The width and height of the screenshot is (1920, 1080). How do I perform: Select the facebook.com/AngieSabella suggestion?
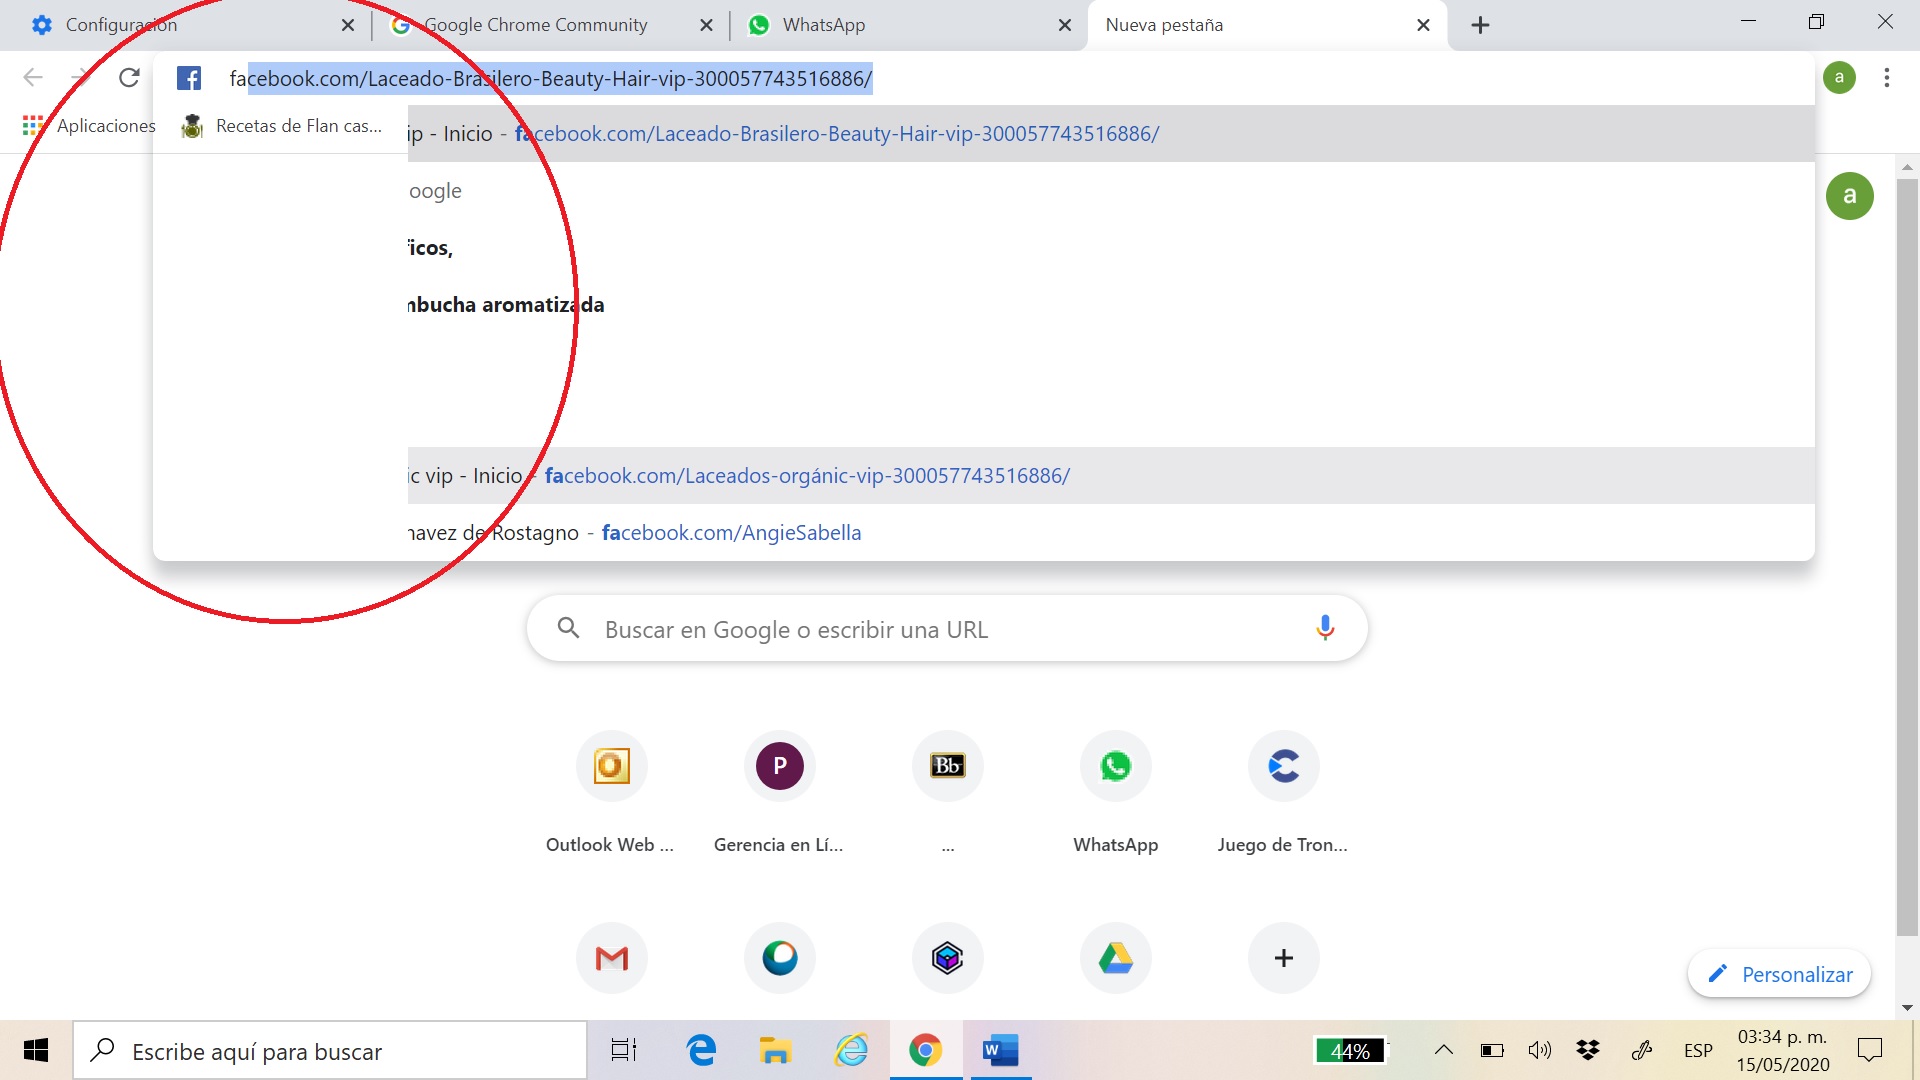tap(731, 533)
